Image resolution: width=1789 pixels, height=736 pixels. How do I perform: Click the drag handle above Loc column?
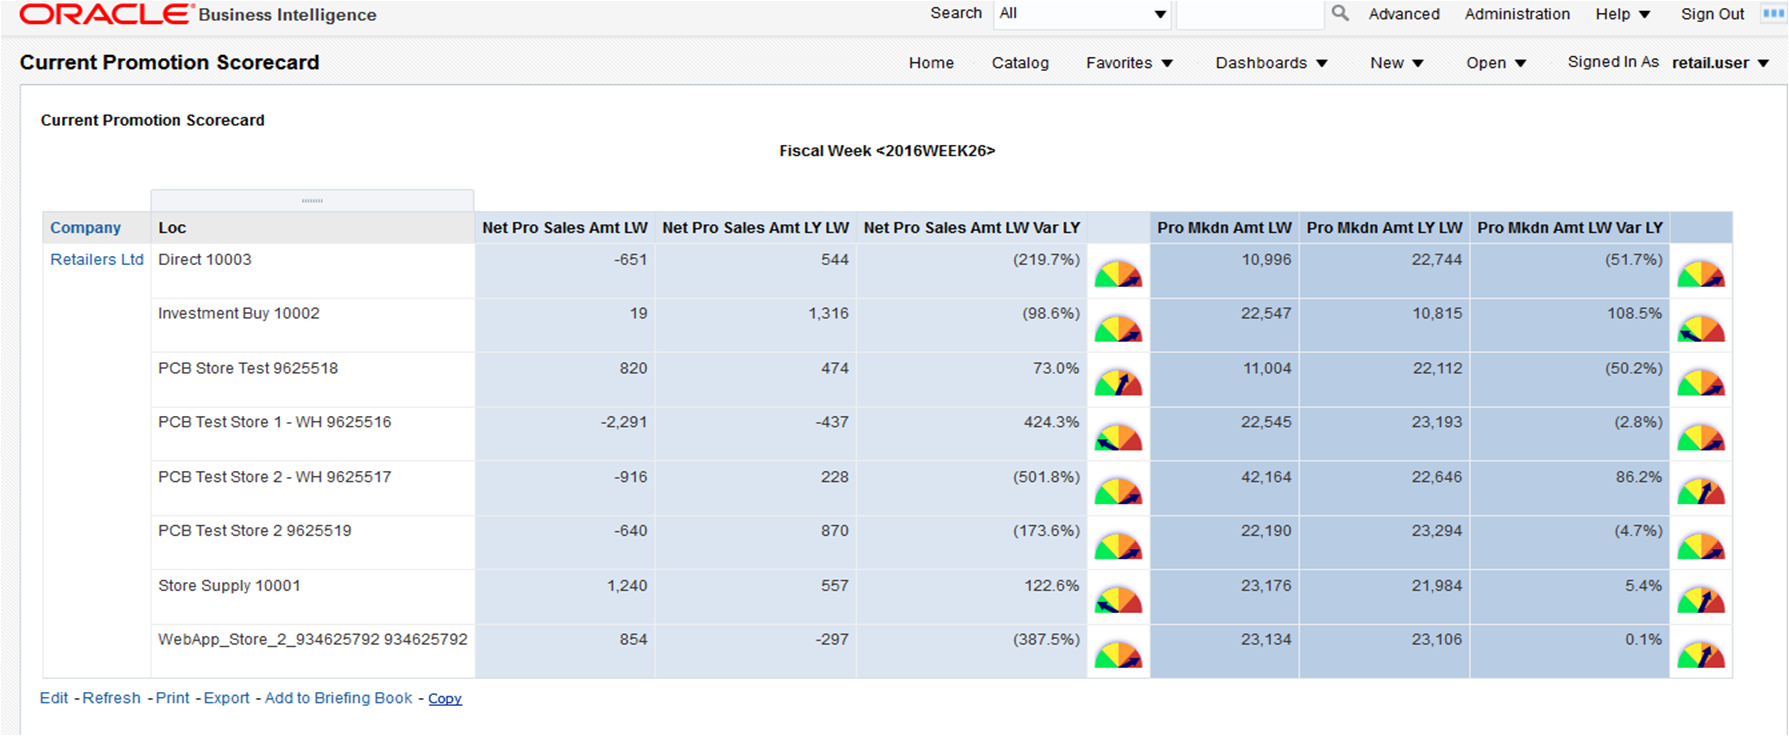pyautogui.click(x=312, y=200)
